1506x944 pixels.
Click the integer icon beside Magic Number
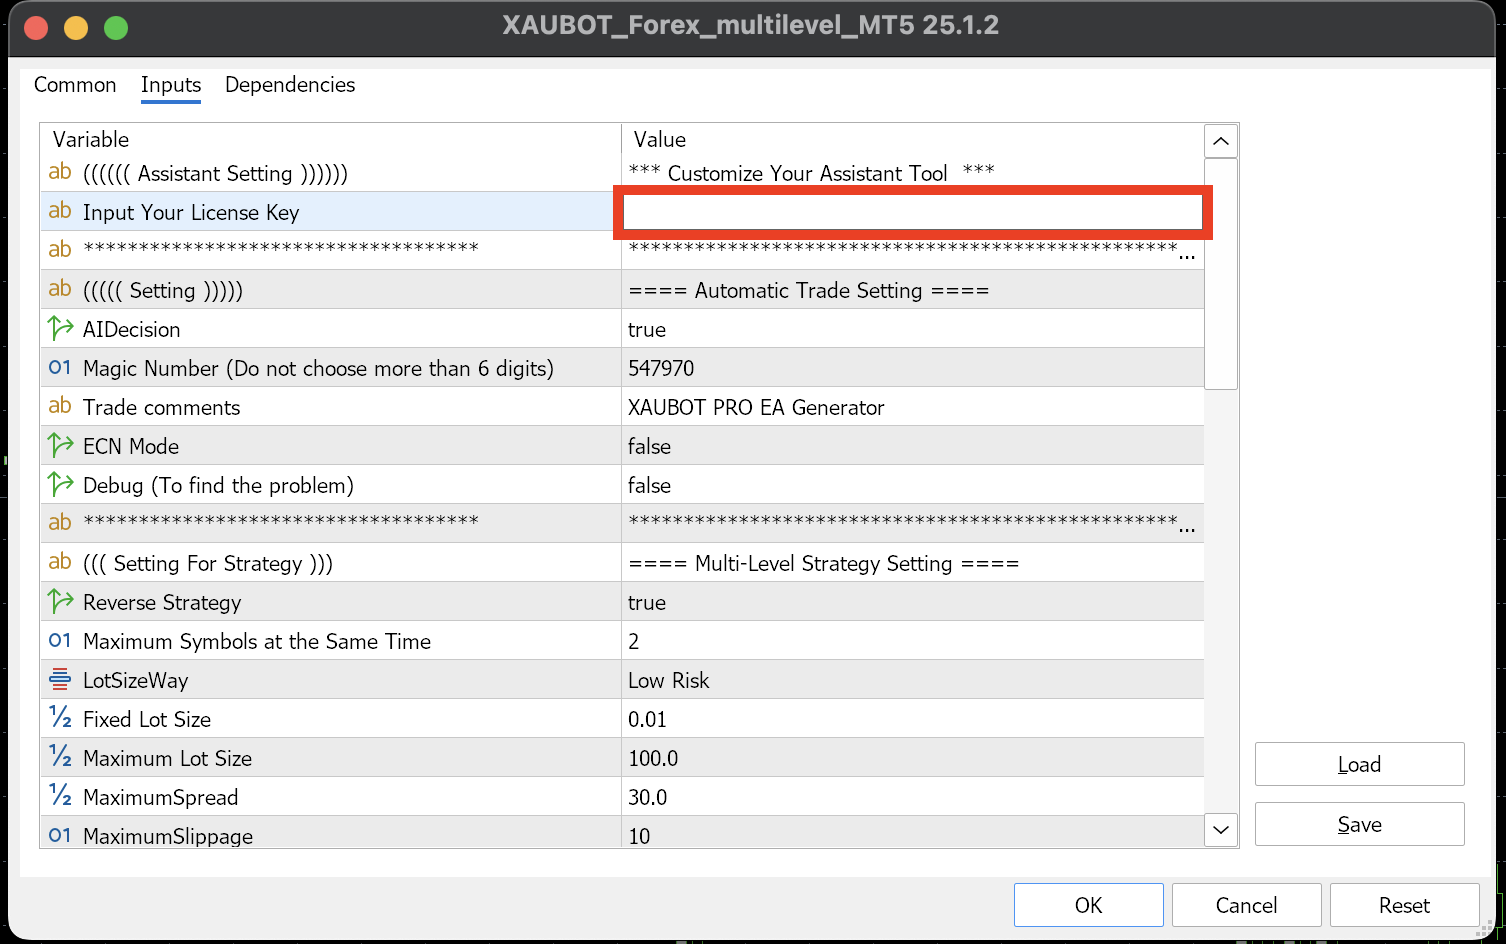pos(60,367)
